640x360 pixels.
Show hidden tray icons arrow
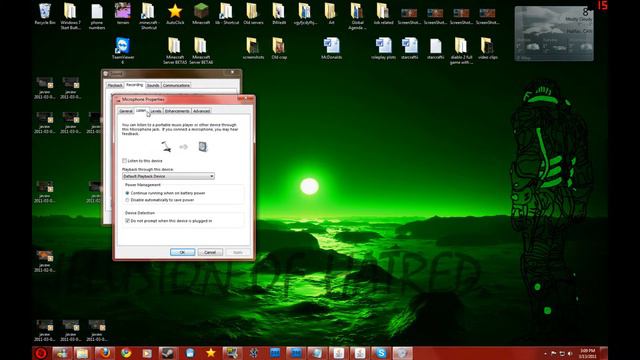tap(545, 353)
